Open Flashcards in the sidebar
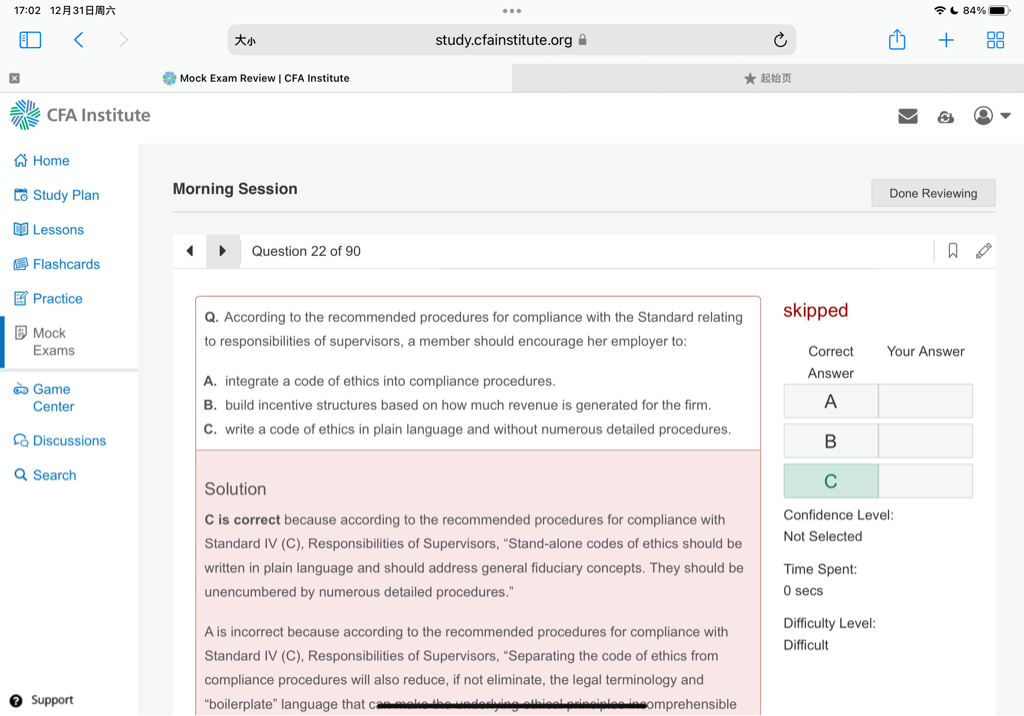Viewport: 1024px width, 716px height. click(x=66, y=264)
